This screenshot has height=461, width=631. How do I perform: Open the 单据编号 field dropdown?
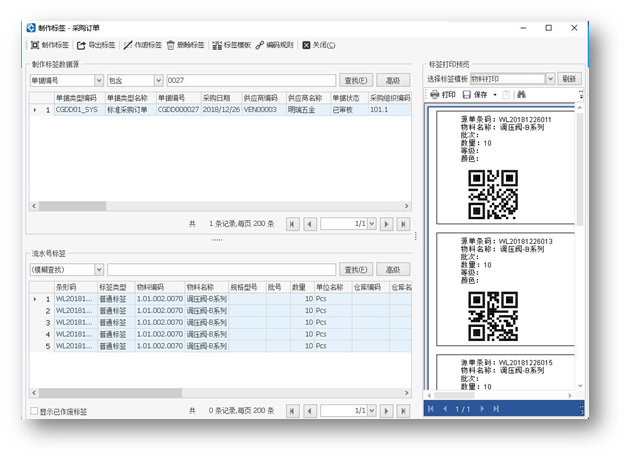(99, 80)
